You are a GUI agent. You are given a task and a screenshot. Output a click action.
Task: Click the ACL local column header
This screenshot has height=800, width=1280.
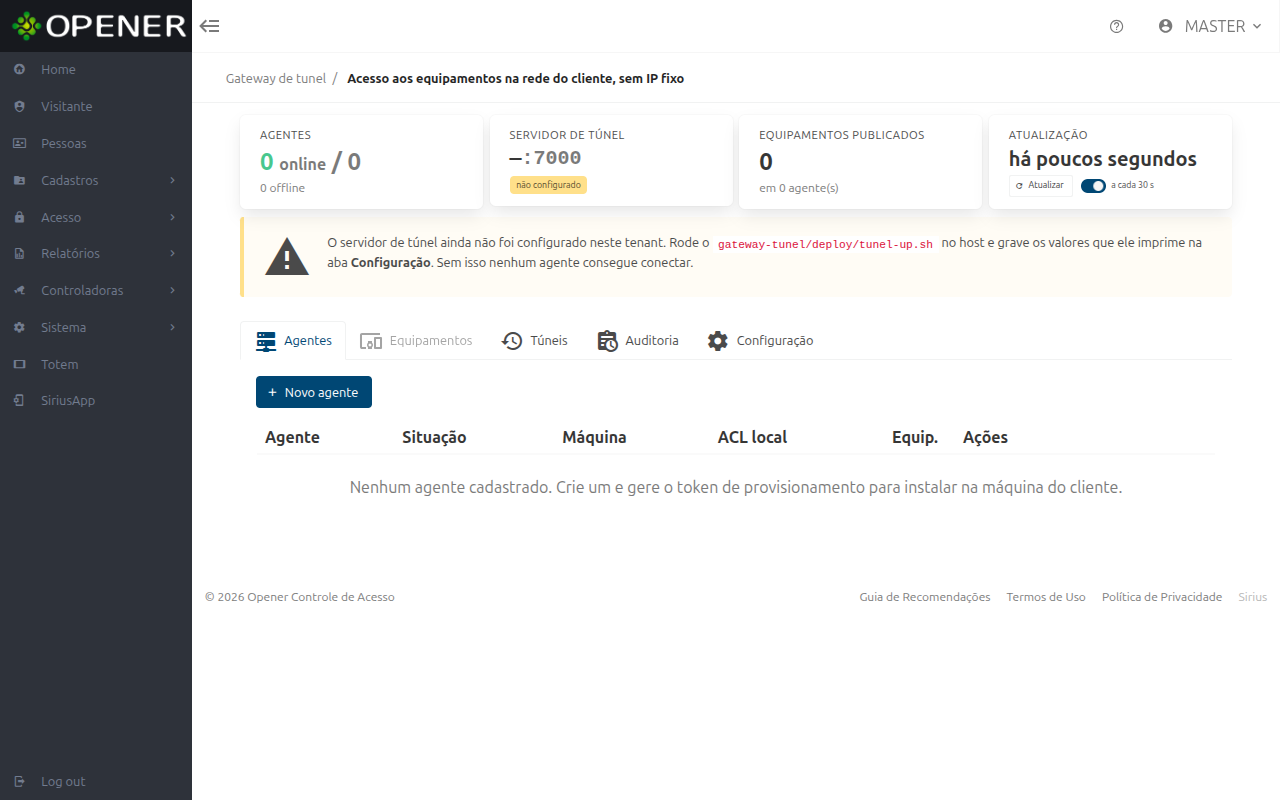pyautogui.click(x=752, y=437)
